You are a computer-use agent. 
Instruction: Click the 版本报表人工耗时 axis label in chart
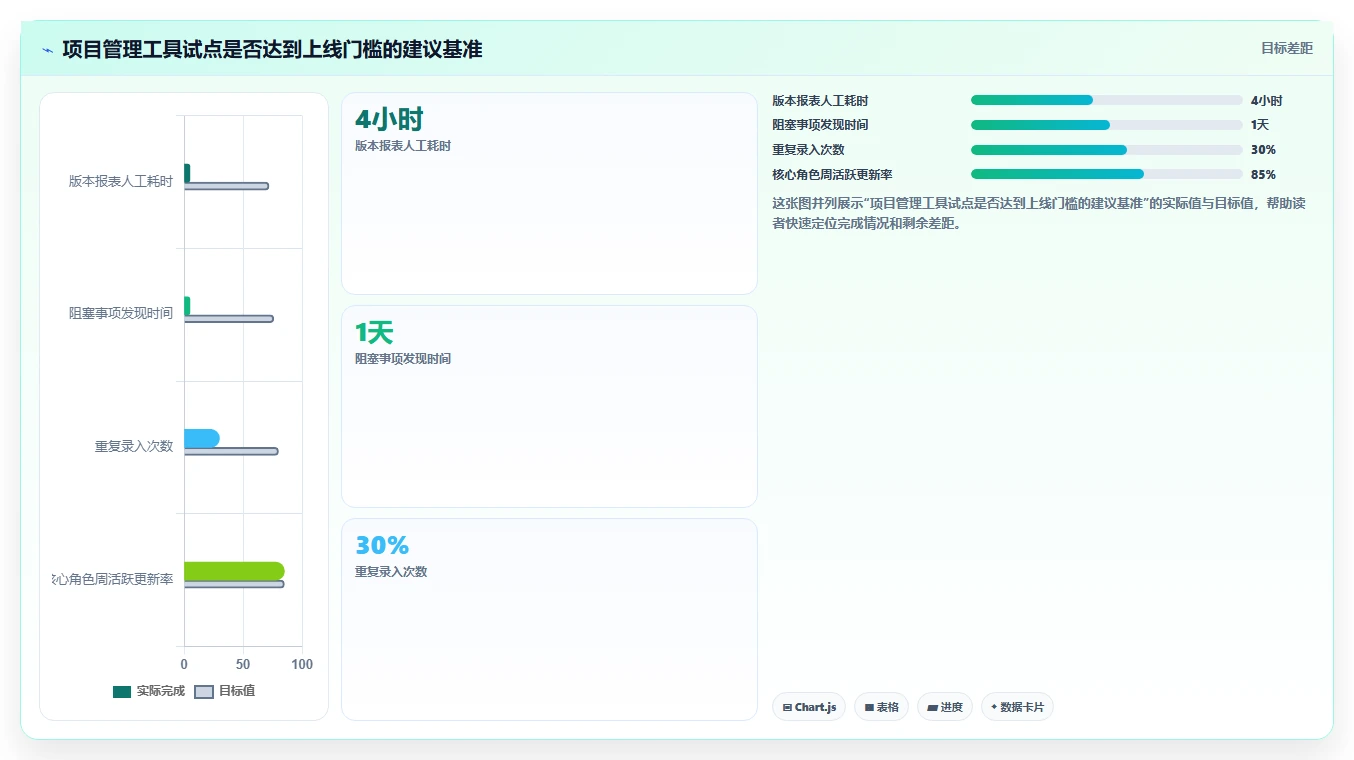tap(121, 182)
